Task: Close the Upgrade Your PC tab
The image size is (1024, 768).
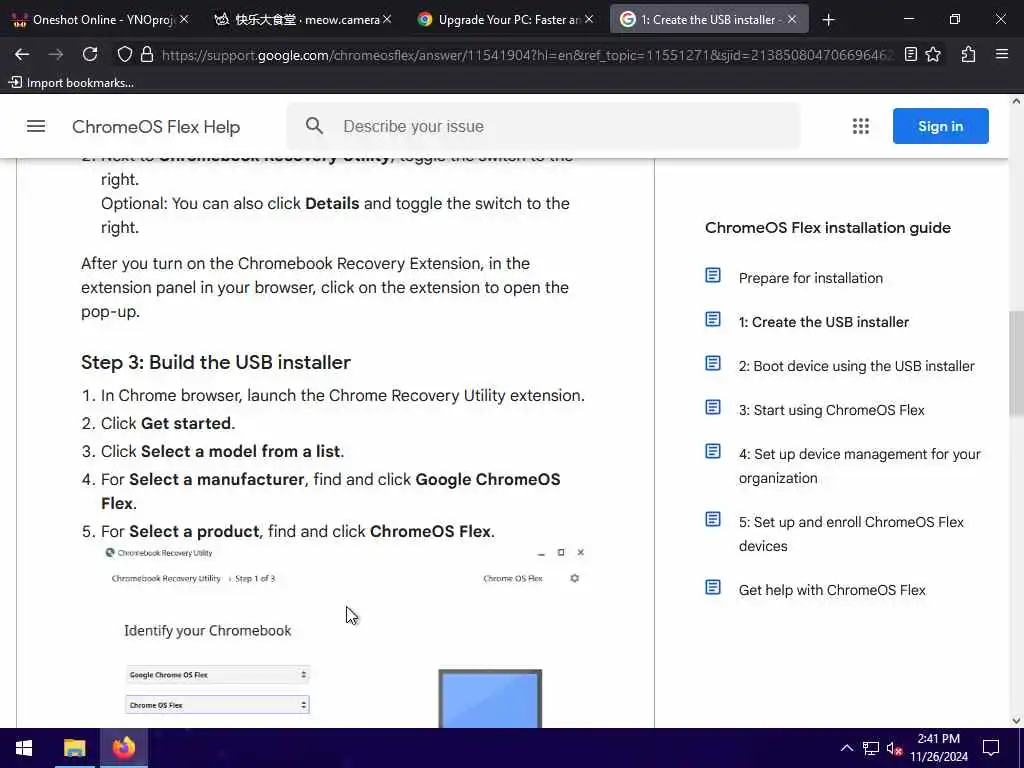Action: pyautogui.click(x=589, y=20)
